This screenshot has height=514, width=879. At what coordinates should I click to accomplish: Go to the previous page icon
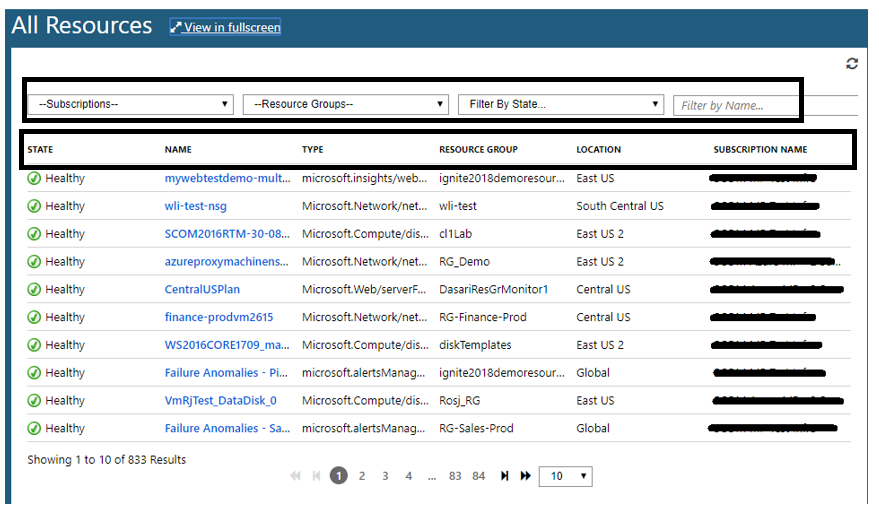tap(316, 476)
